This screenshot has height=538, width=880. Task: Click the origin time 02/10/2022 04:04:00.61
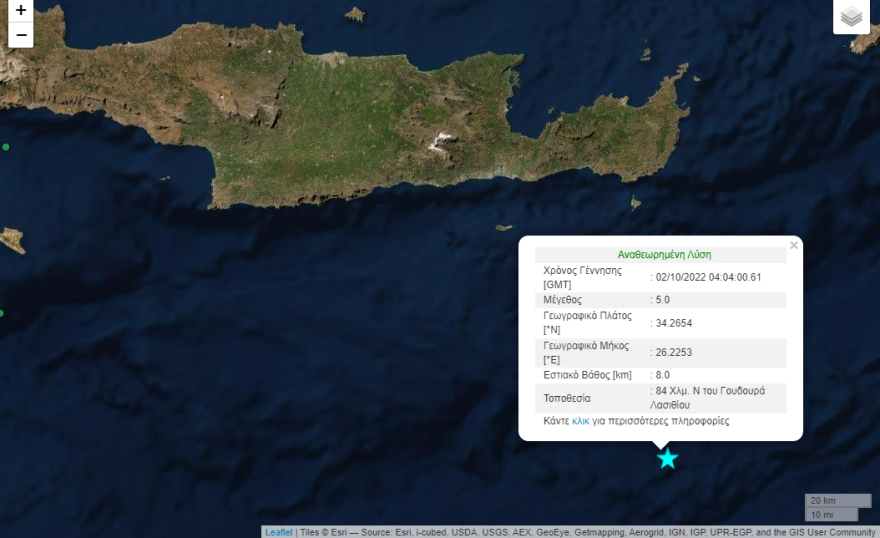click(708, 277)
